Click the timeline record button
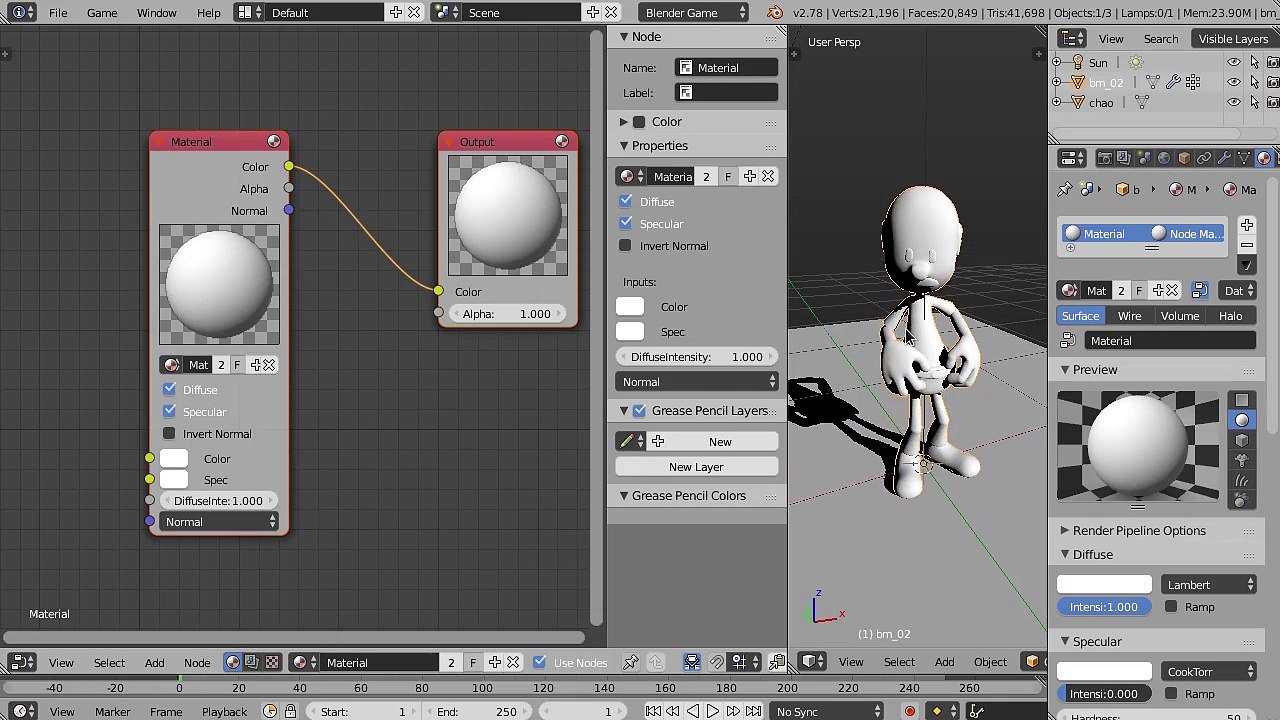The width and height of the screenshot is (1280, 720). tap(910, 712)
